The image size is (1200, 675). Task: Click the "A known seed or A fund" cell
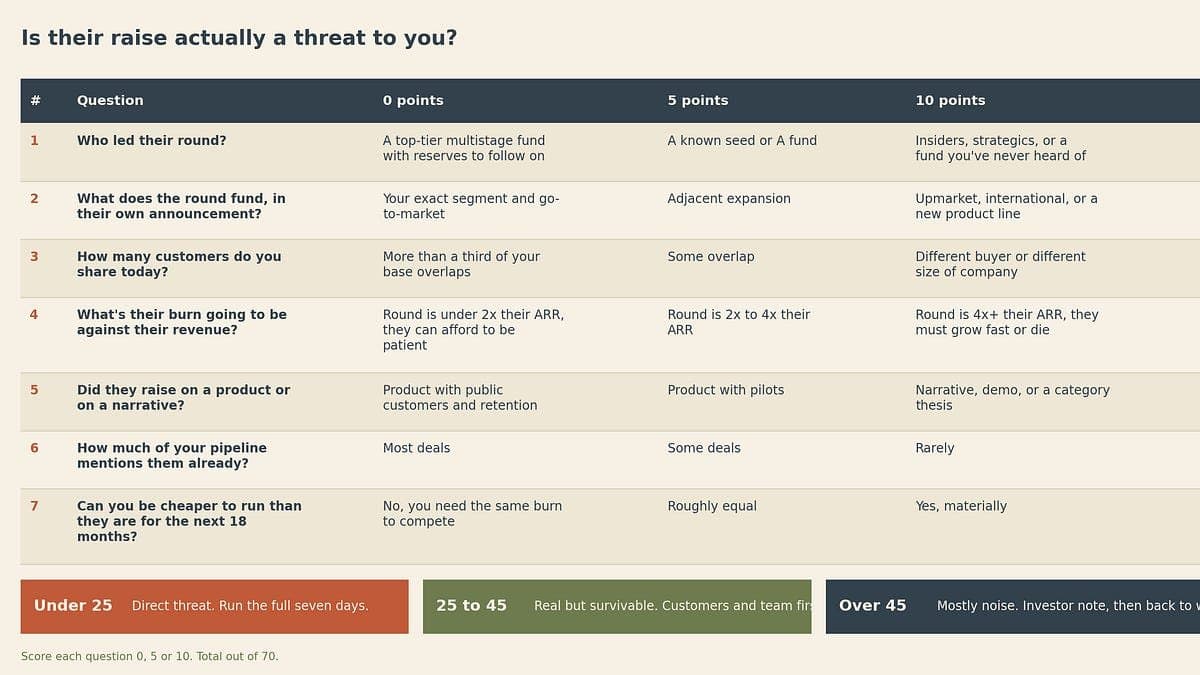(742, 141)
